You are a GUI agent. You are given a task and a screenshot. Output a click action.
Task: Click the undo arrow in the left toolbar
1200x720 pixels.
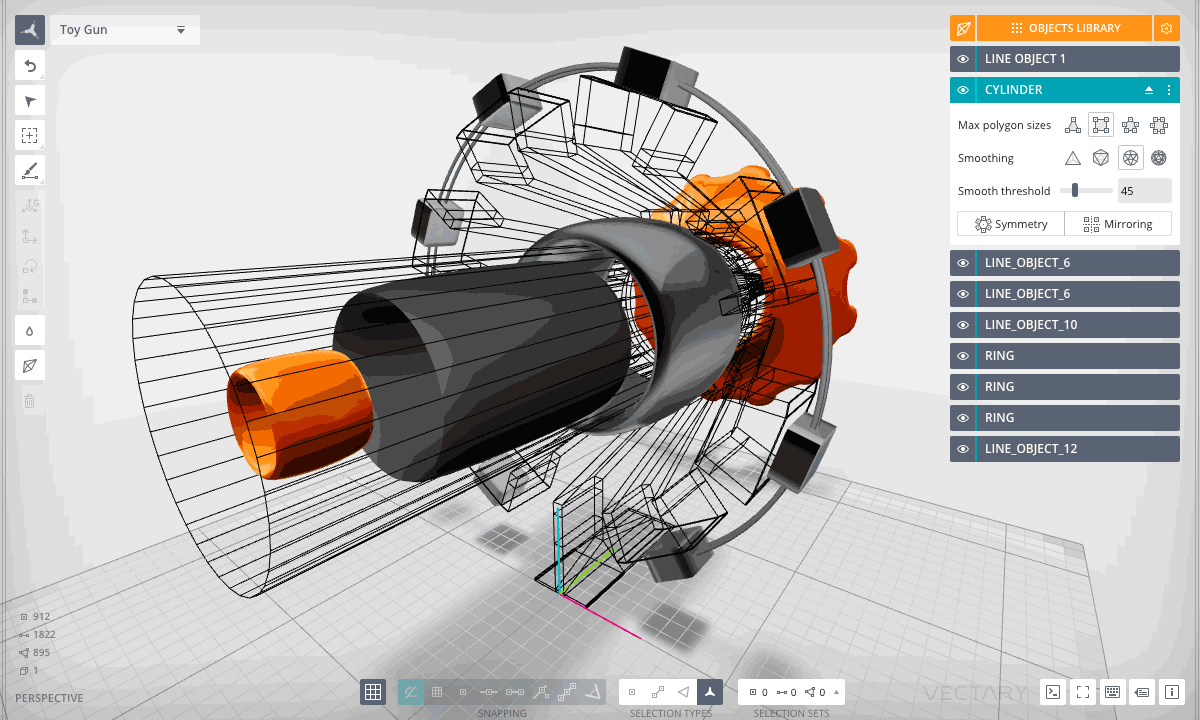tap(29, 65)
